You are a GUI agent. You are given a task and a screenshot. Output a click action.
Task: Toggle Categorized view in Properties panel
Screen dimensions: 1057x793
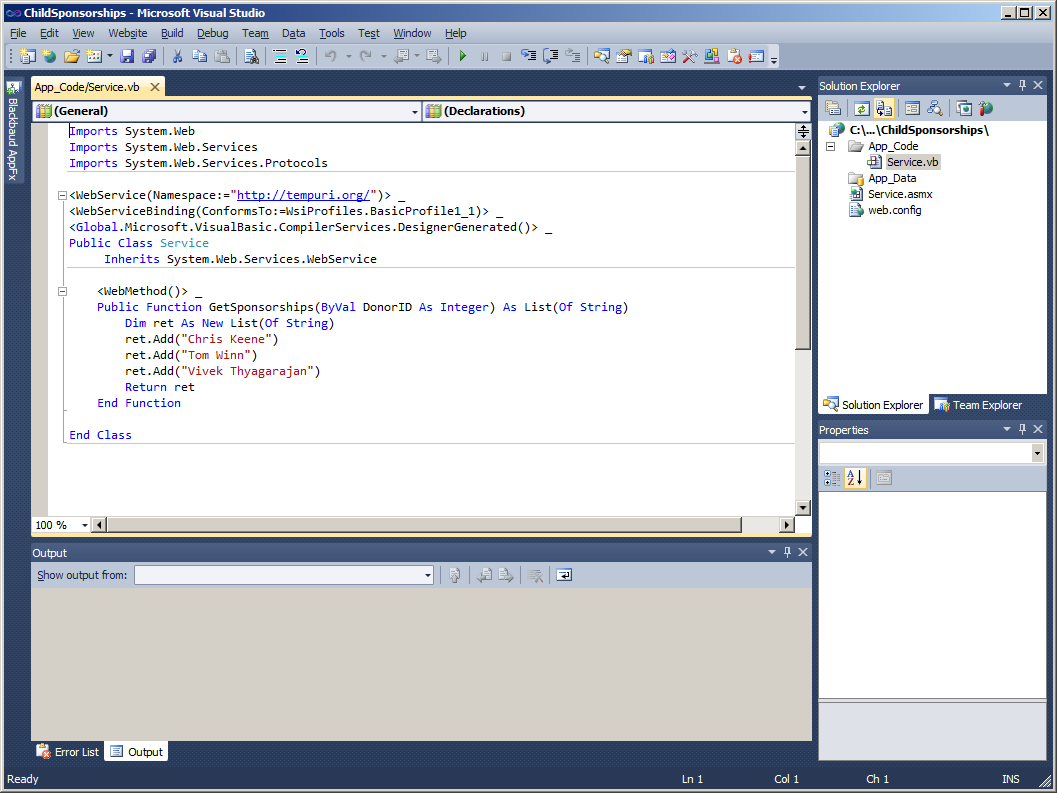(x=833, y=478)
